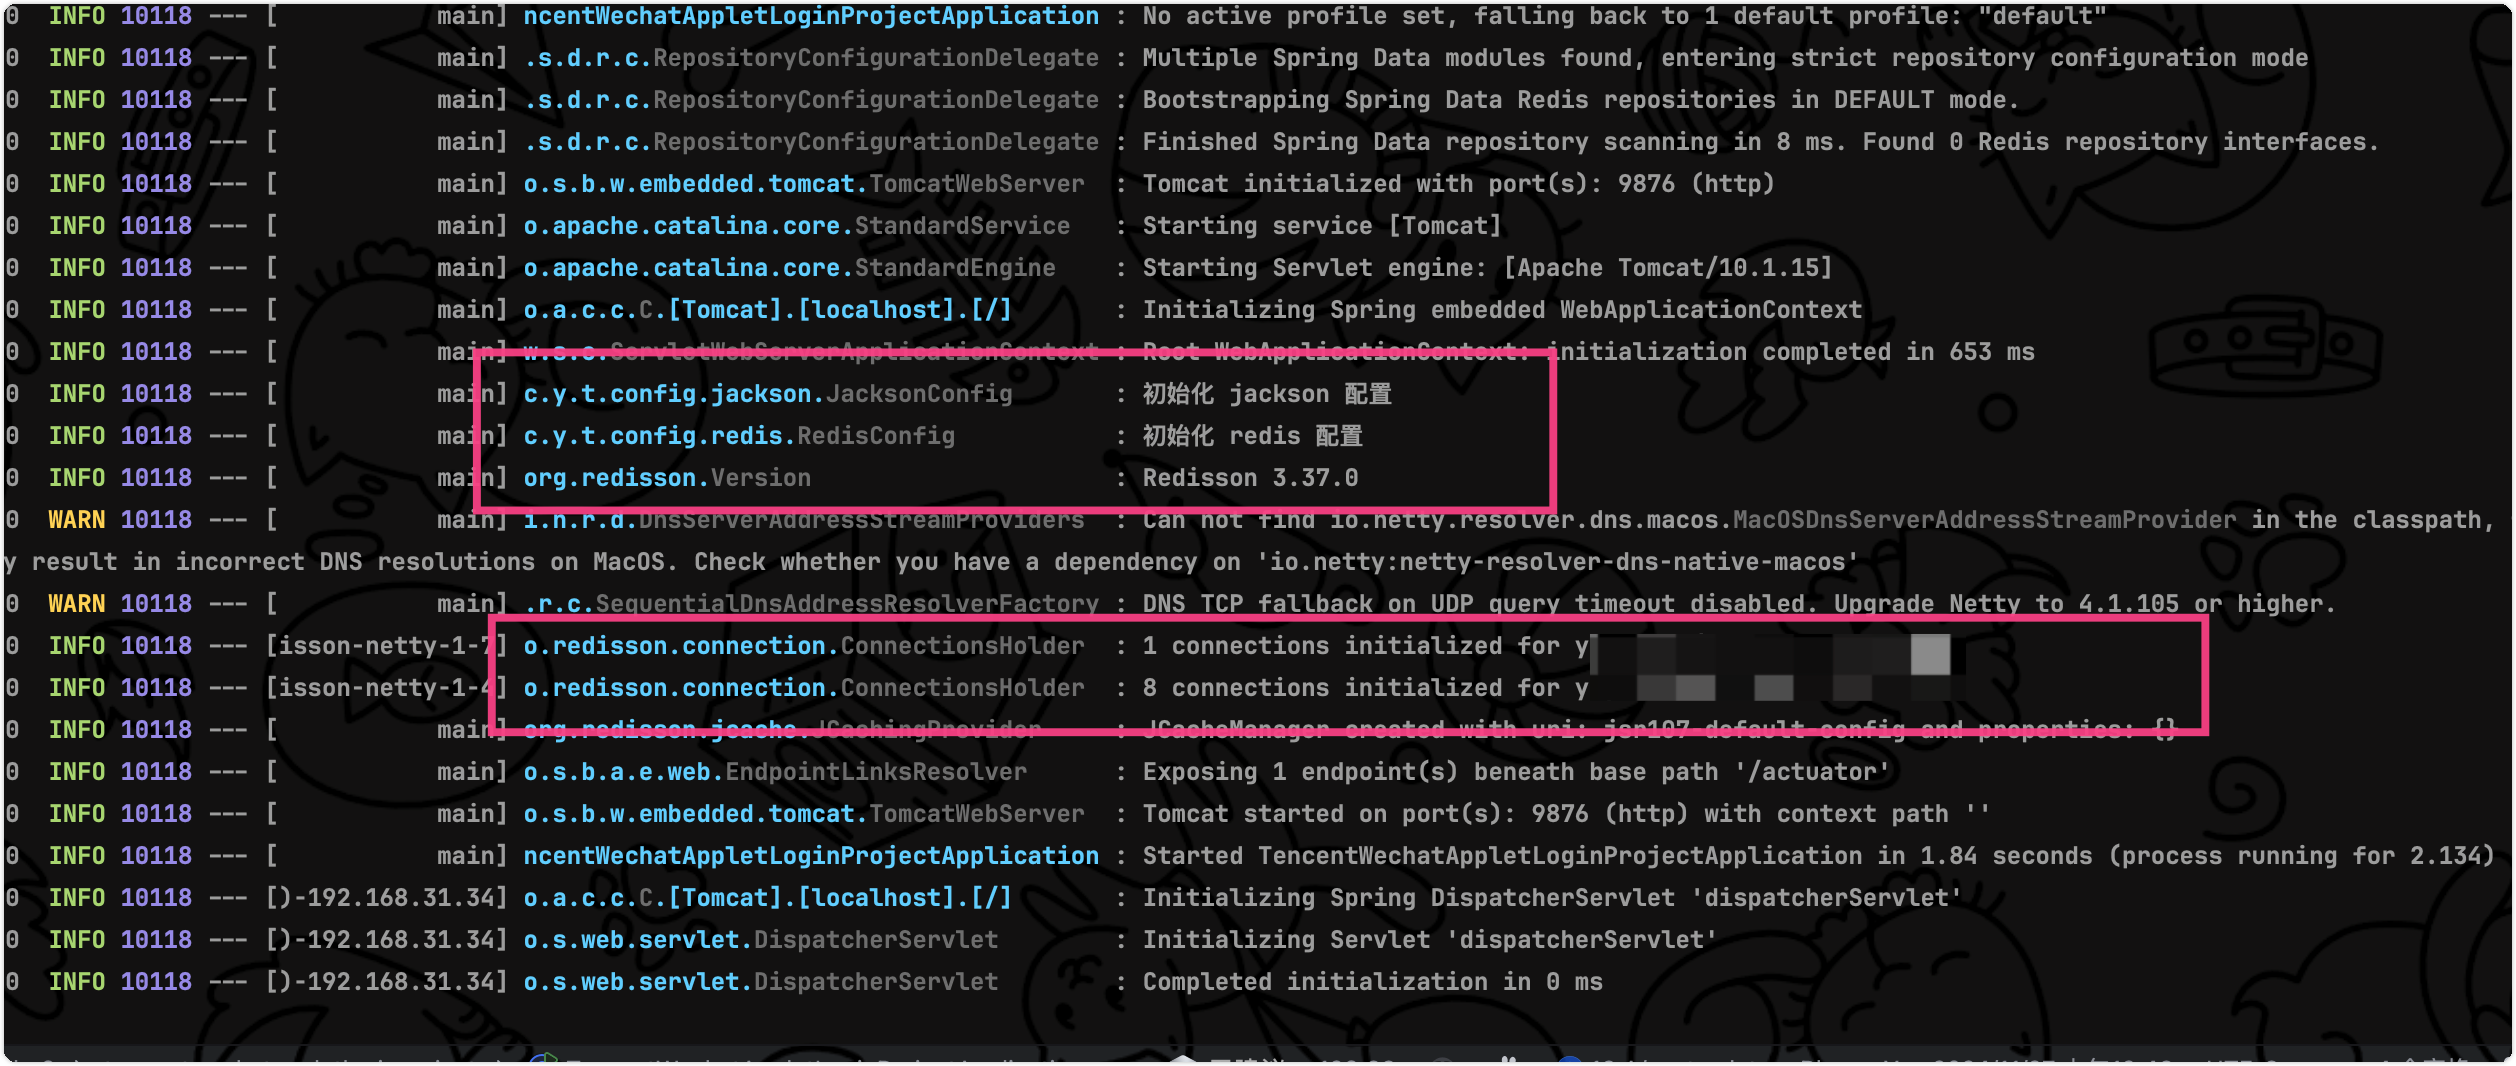
Task: Click the StandardService logger class name
Action: (962, 226)
